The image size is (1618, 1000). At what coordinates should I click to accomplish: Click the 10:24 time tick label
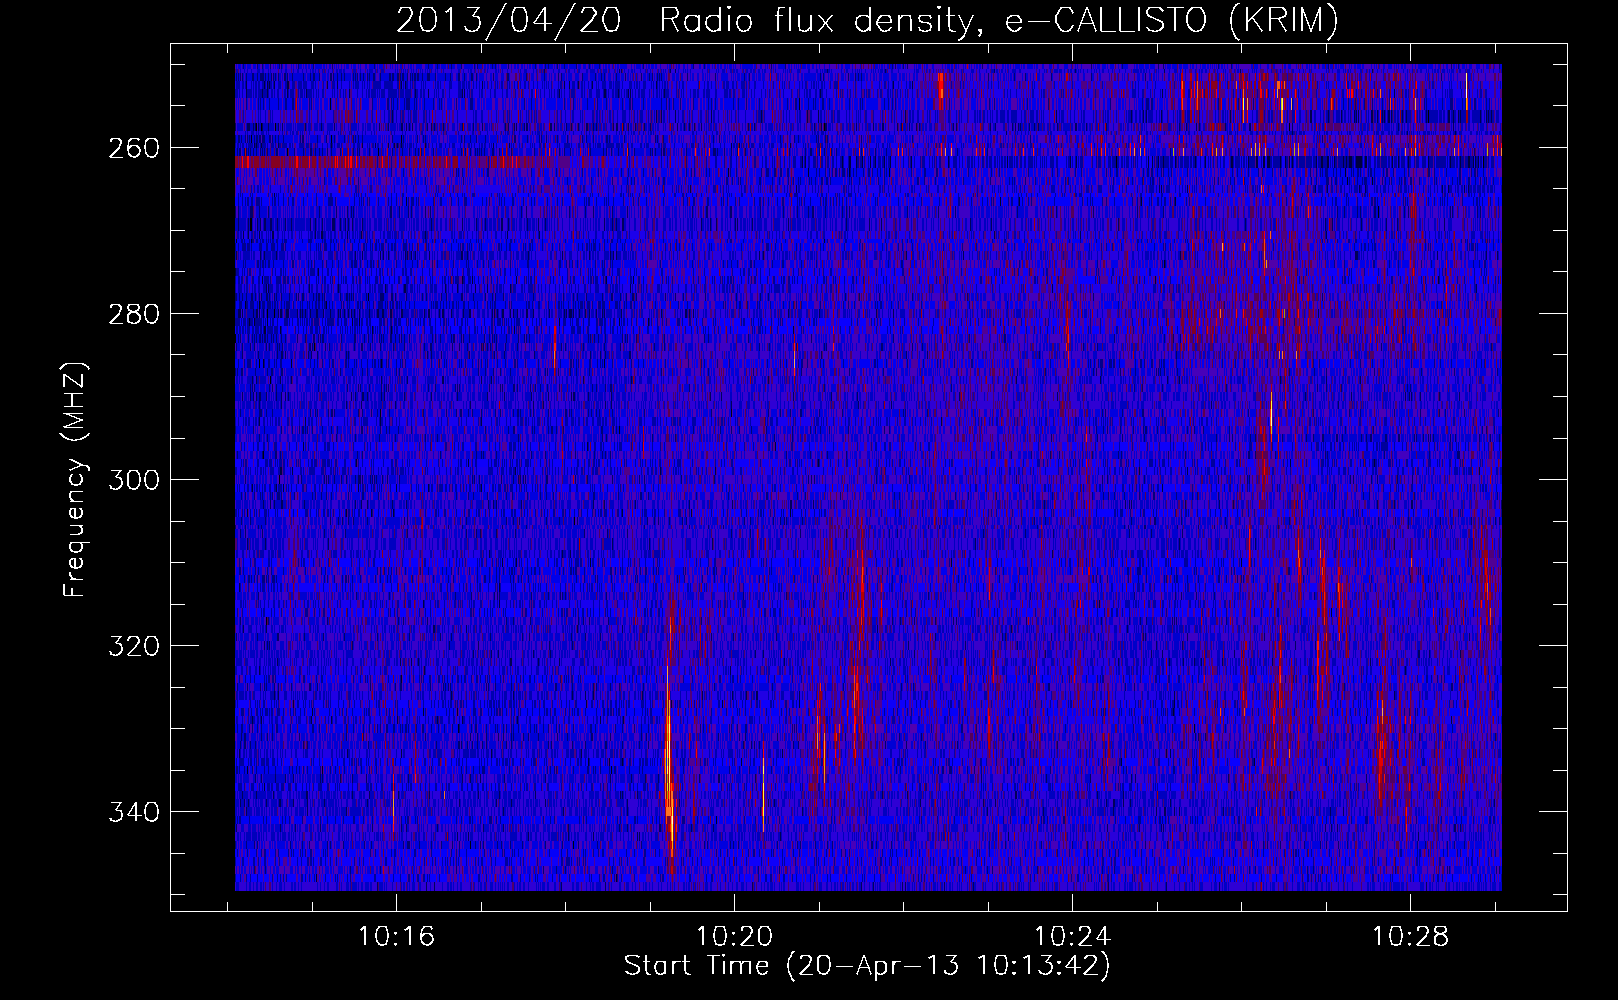(1073, 937)
